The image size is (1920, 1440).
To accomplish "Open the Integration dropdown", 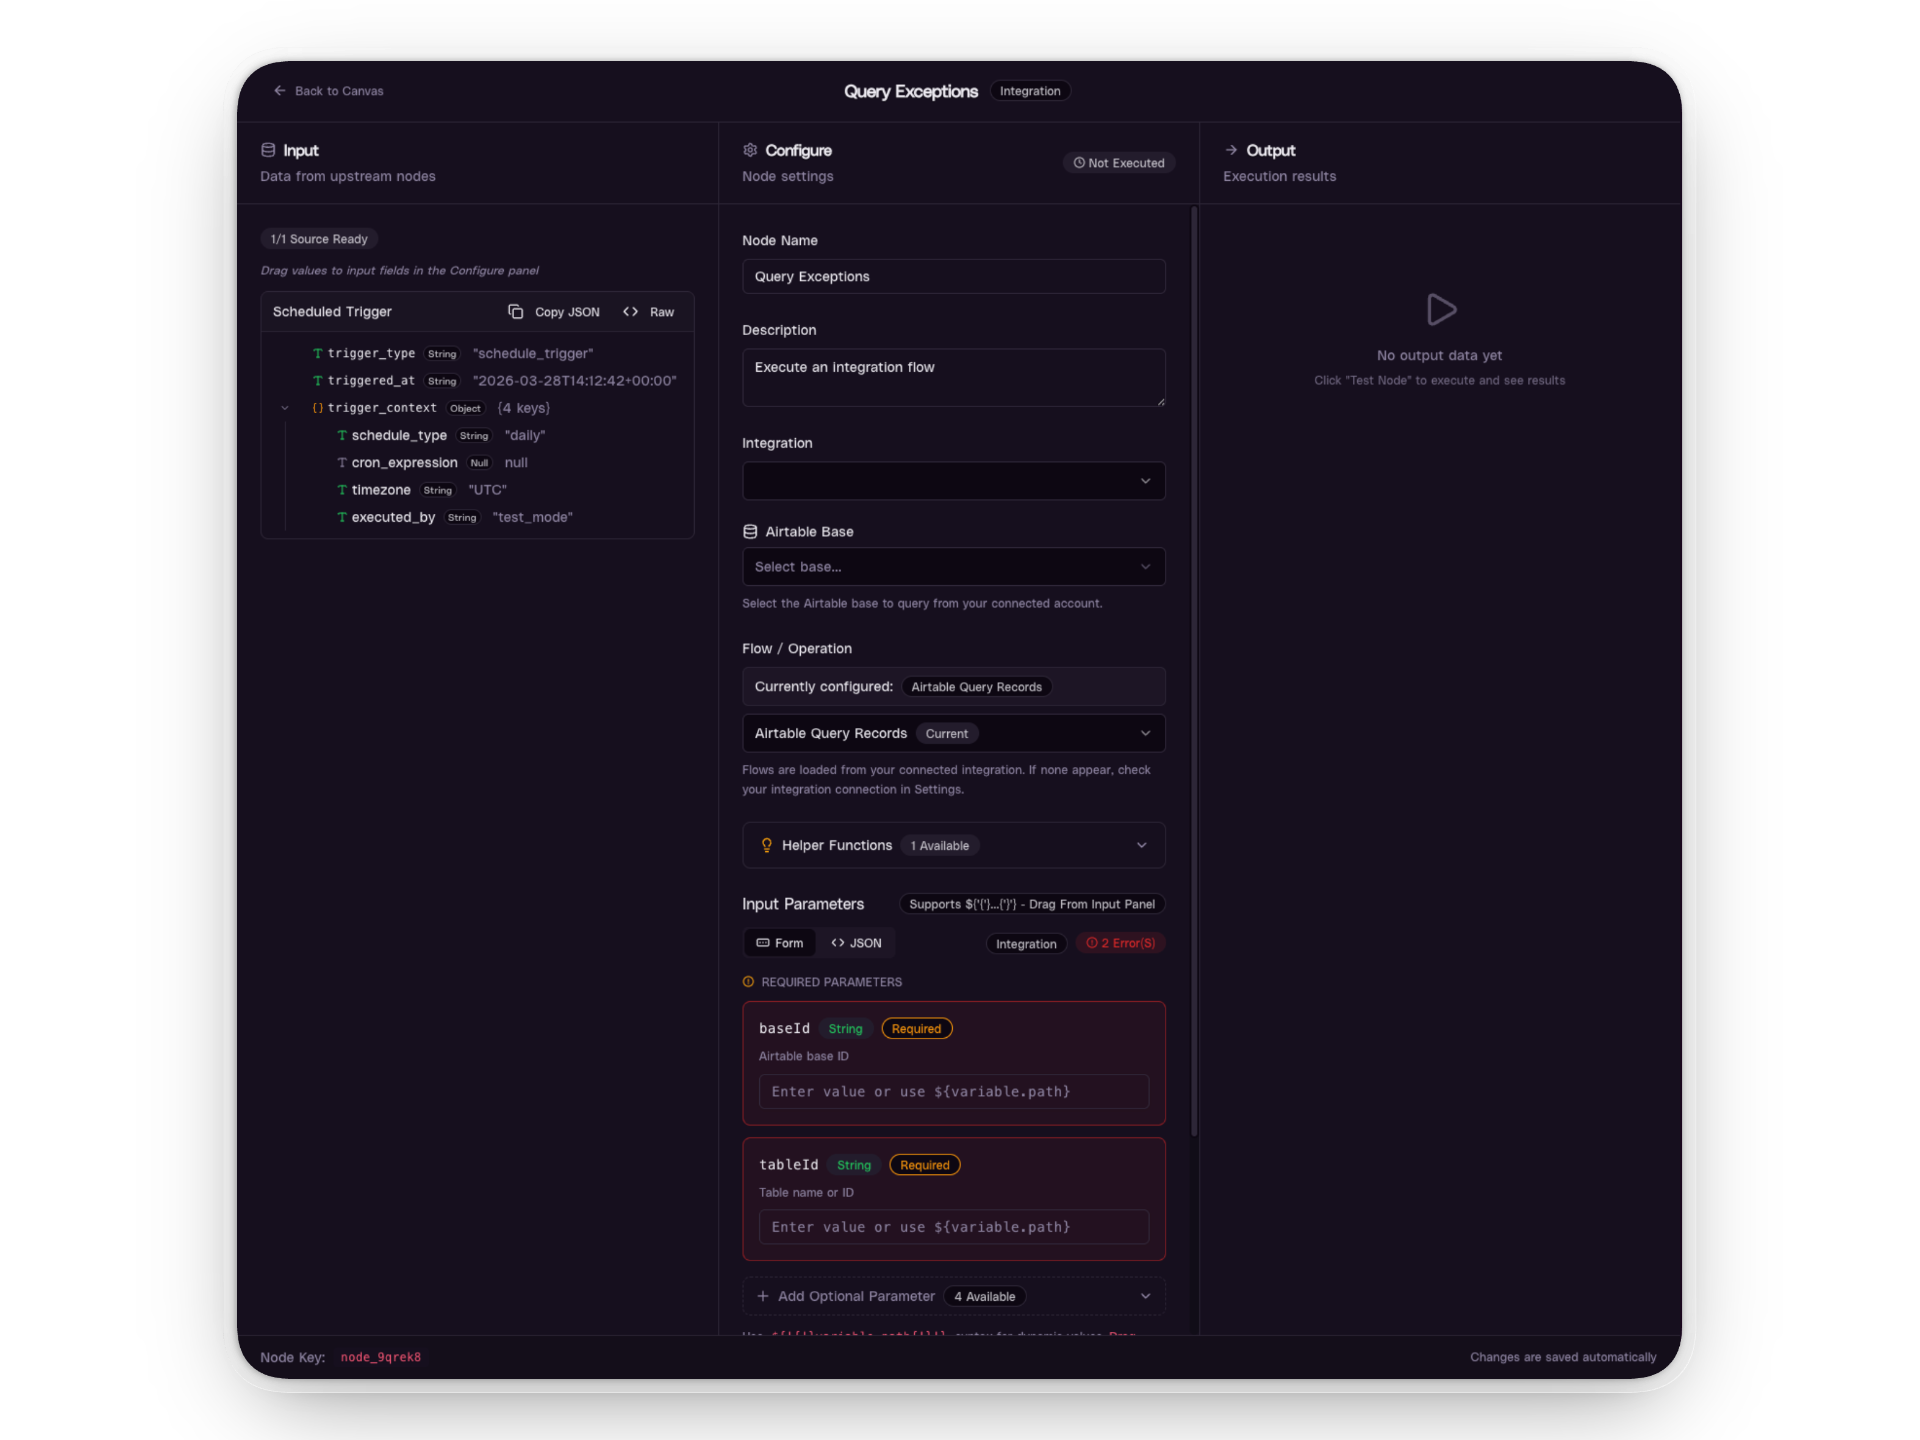I will [953, 481].
